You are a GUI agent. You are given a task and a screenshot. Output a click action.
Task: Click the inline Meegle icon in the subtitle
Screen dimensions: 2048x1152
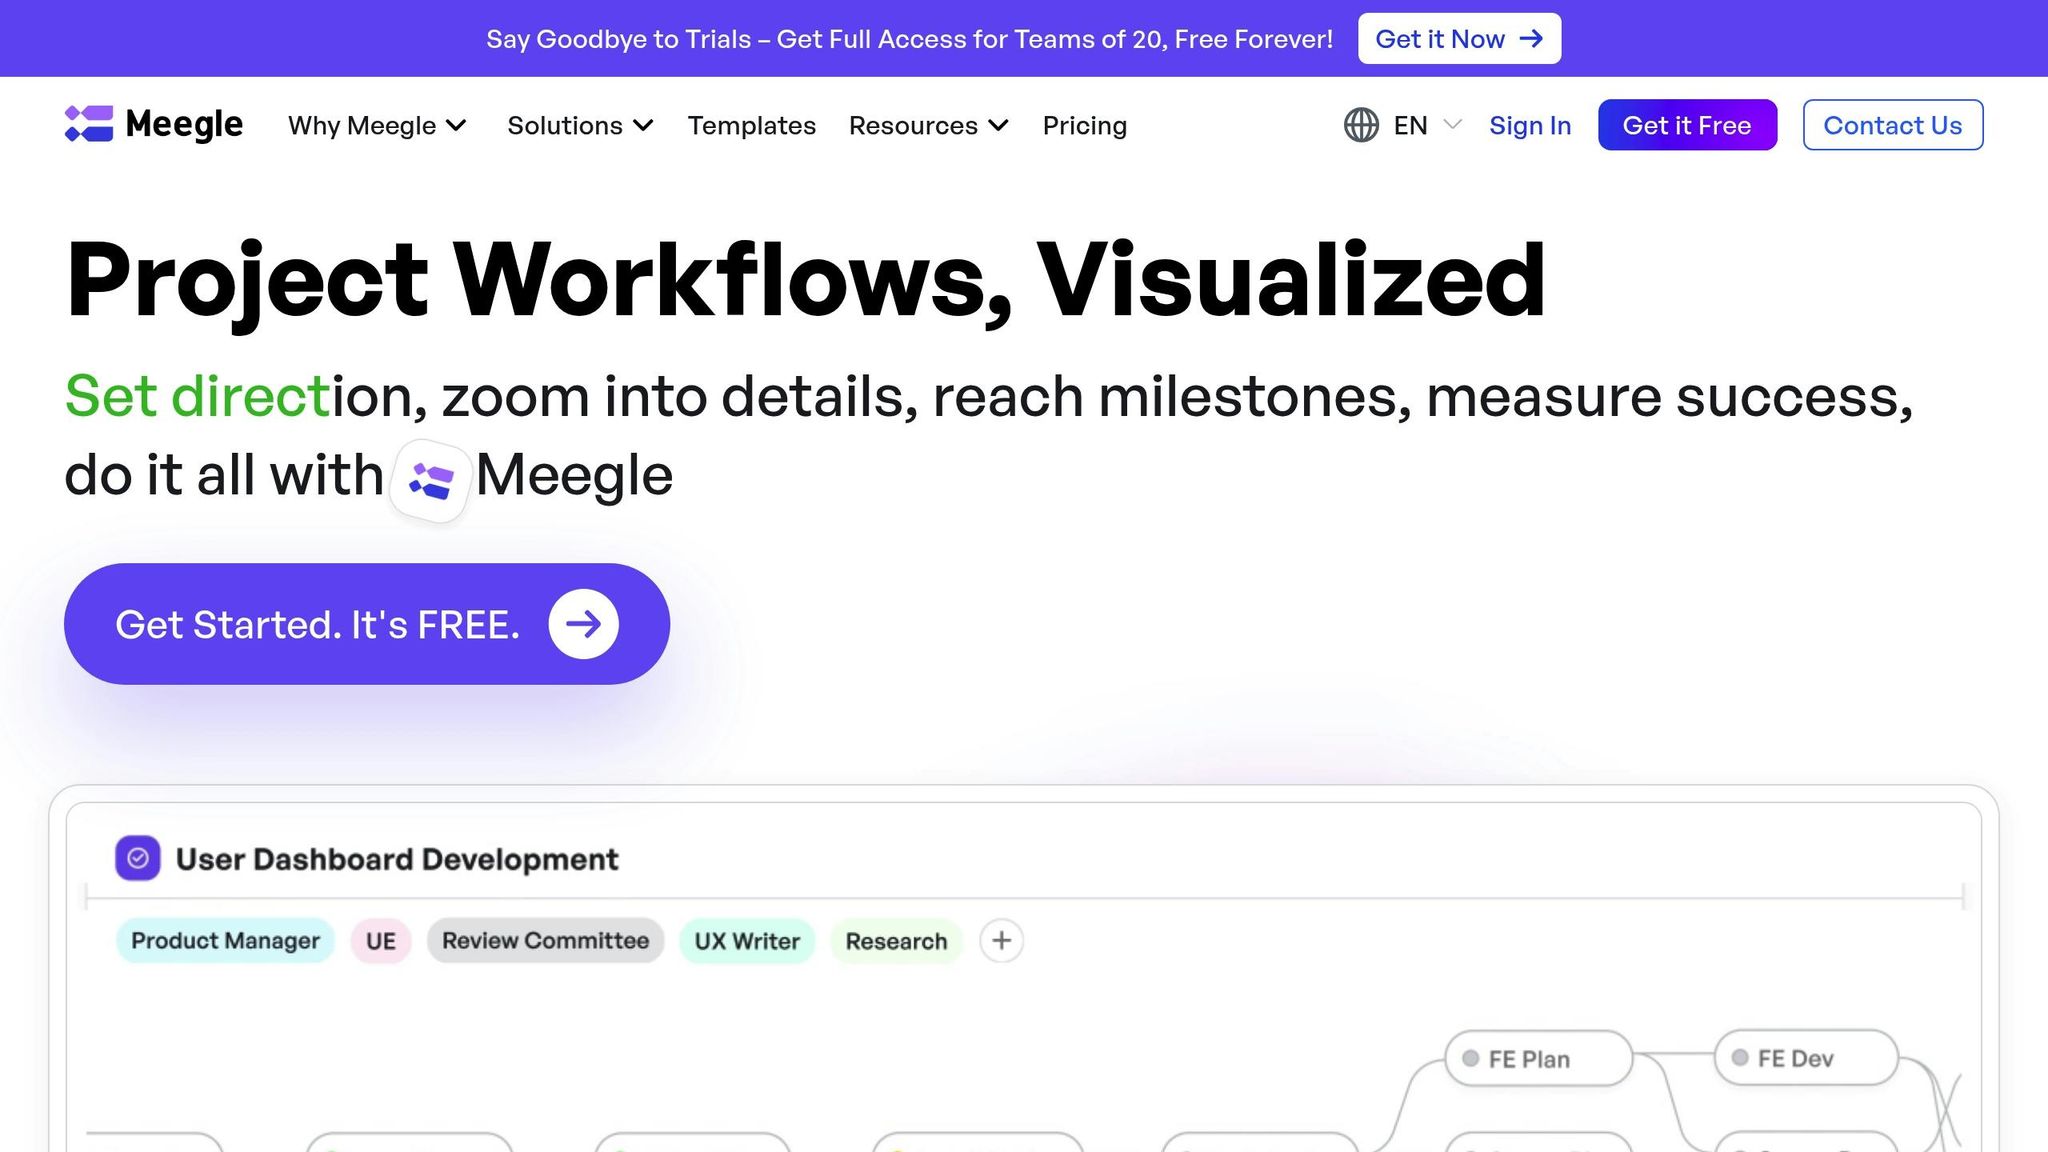pyautogui.click(x=431, y=480)
